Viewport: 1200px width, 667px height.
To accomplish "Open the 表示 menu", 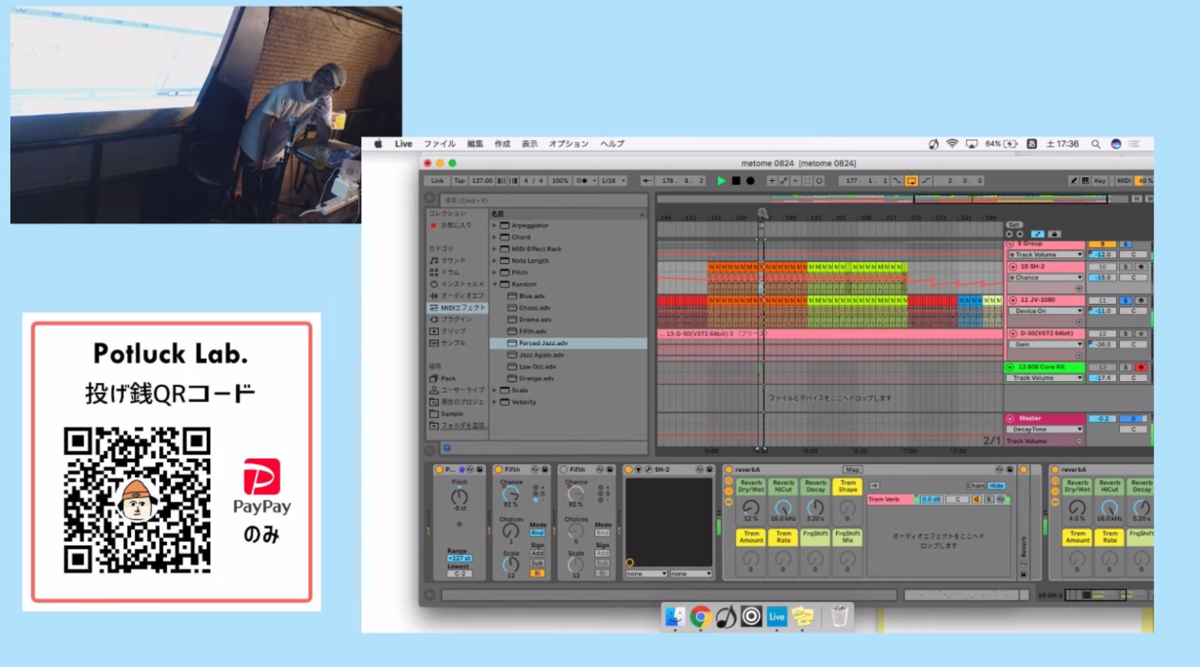I will 529,144.
